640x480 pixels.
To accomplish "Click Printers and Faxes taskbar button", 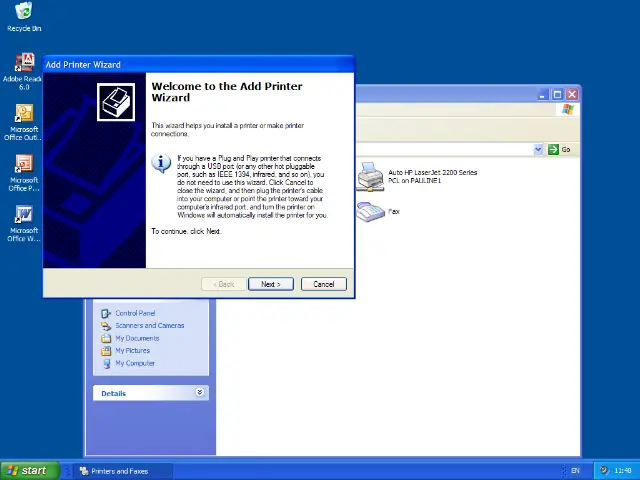I will click(122, 471).
